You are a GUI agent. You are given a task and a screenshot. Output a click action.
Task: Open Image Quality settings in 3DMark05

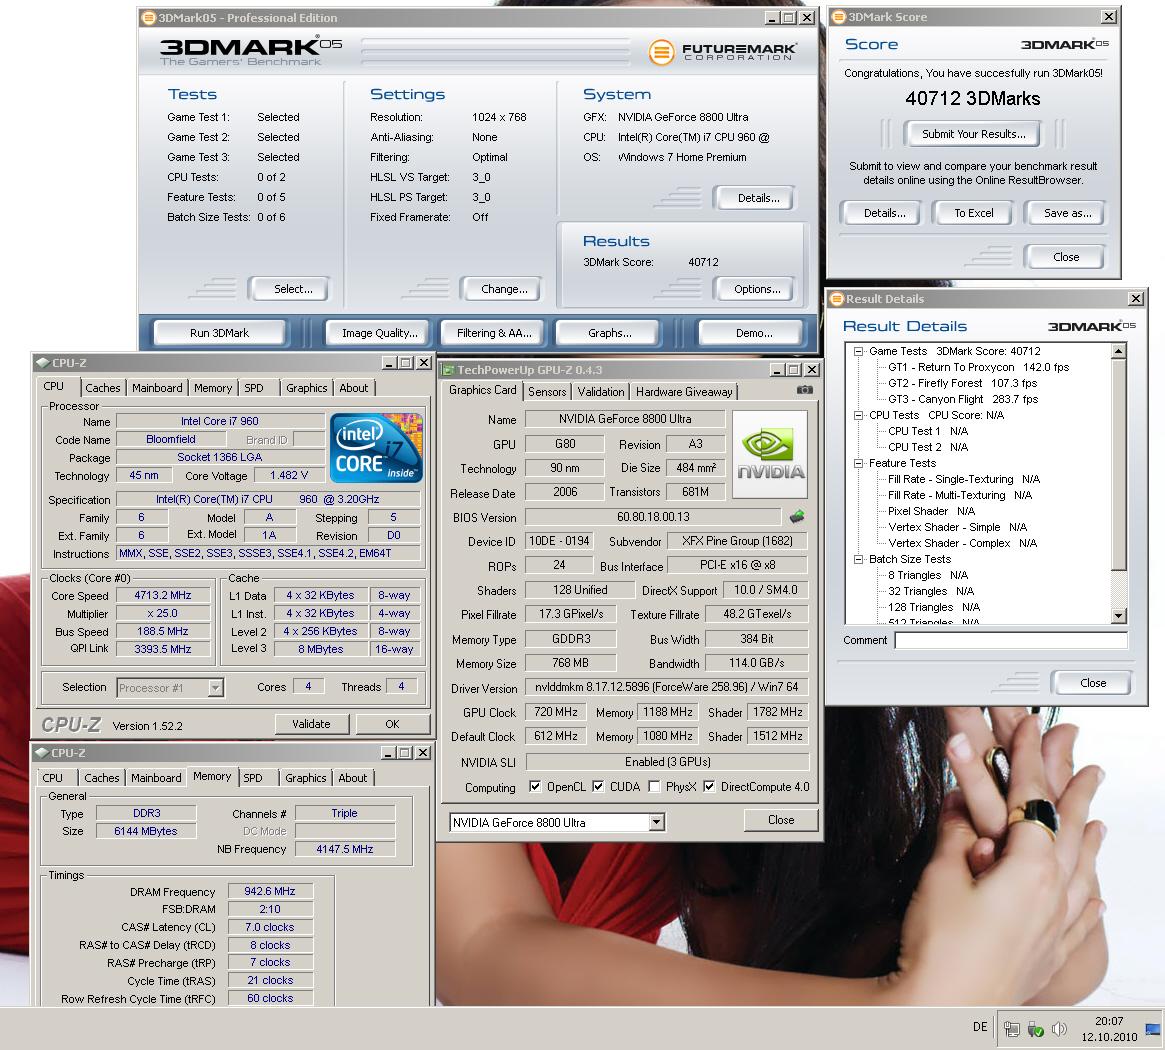coord(380,333)
